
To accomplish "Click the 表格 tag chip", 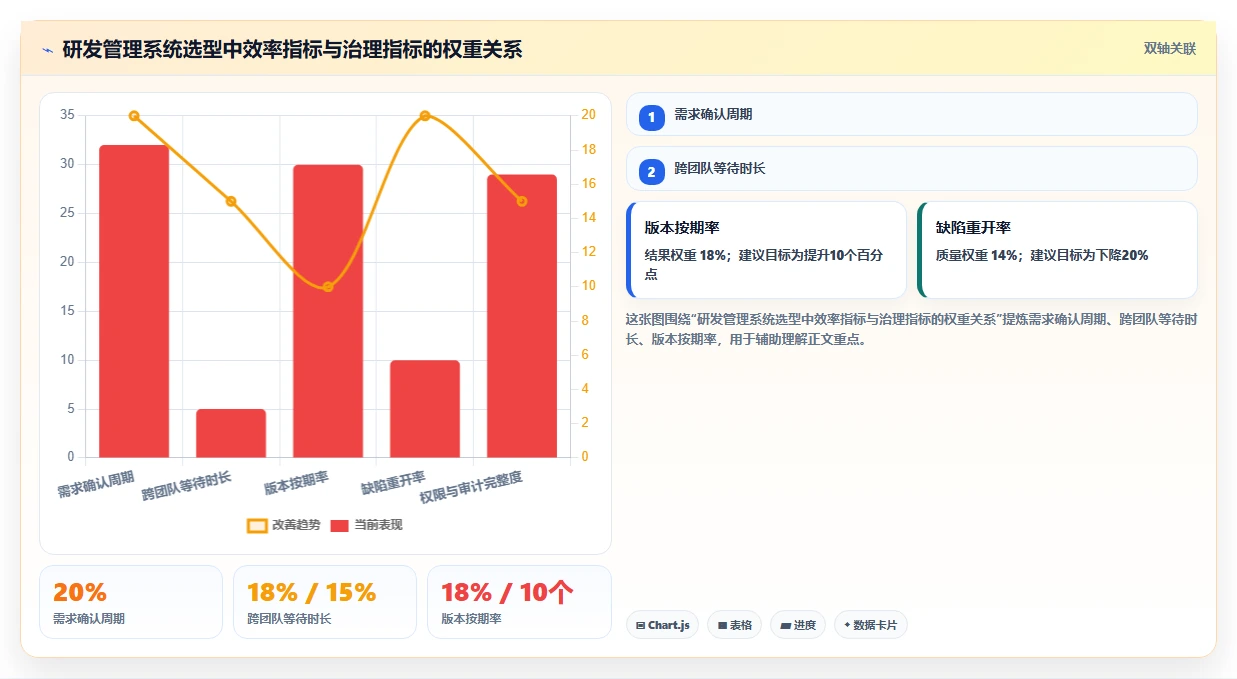I will pos(734,625).
